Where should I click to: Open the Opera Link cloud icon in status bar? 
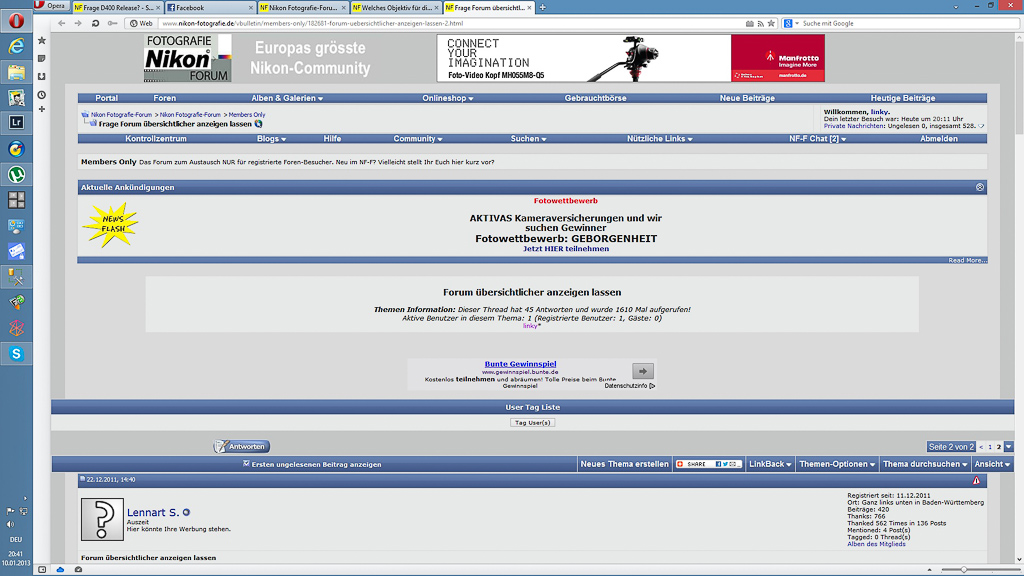(60, 569)
